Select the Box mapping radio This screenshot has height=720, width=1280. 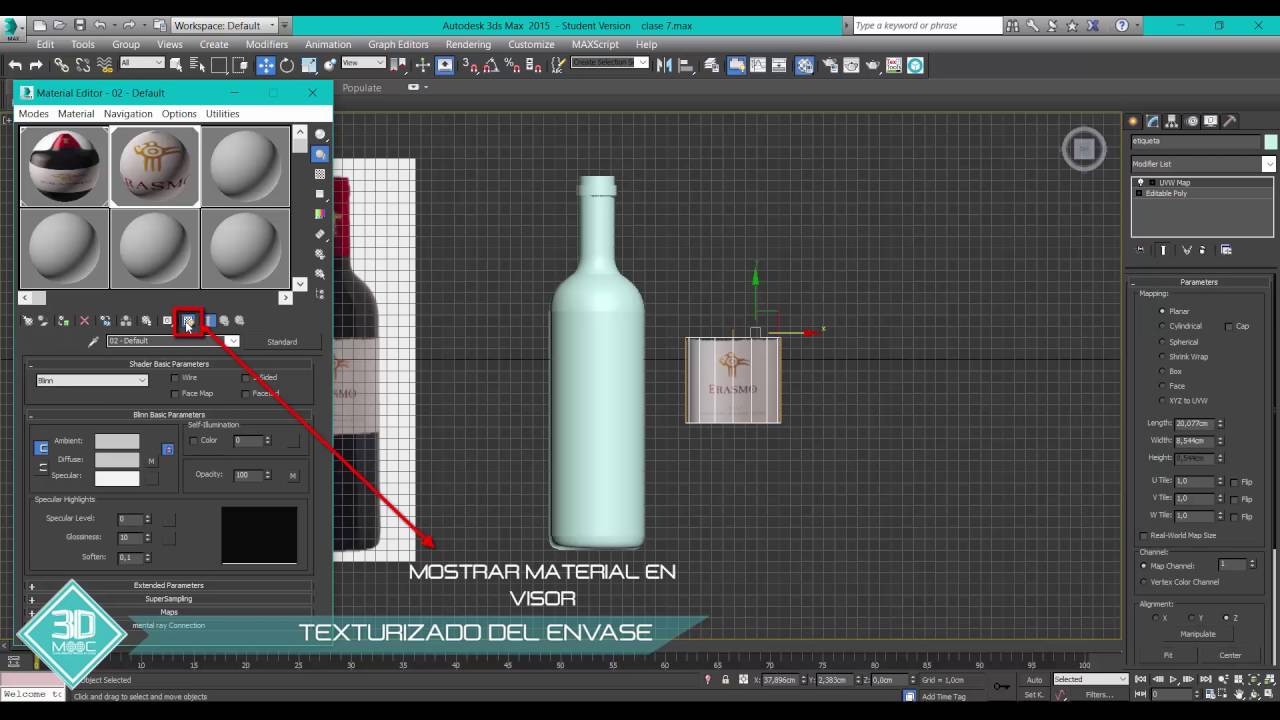(x=1162, y=371)
